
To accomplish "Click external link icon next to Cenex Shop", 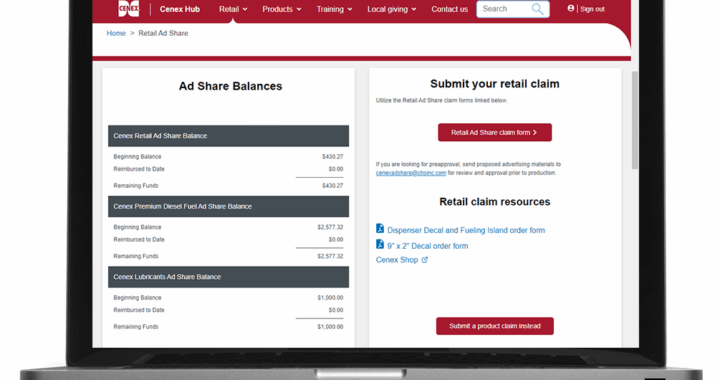I will point(425,260).
